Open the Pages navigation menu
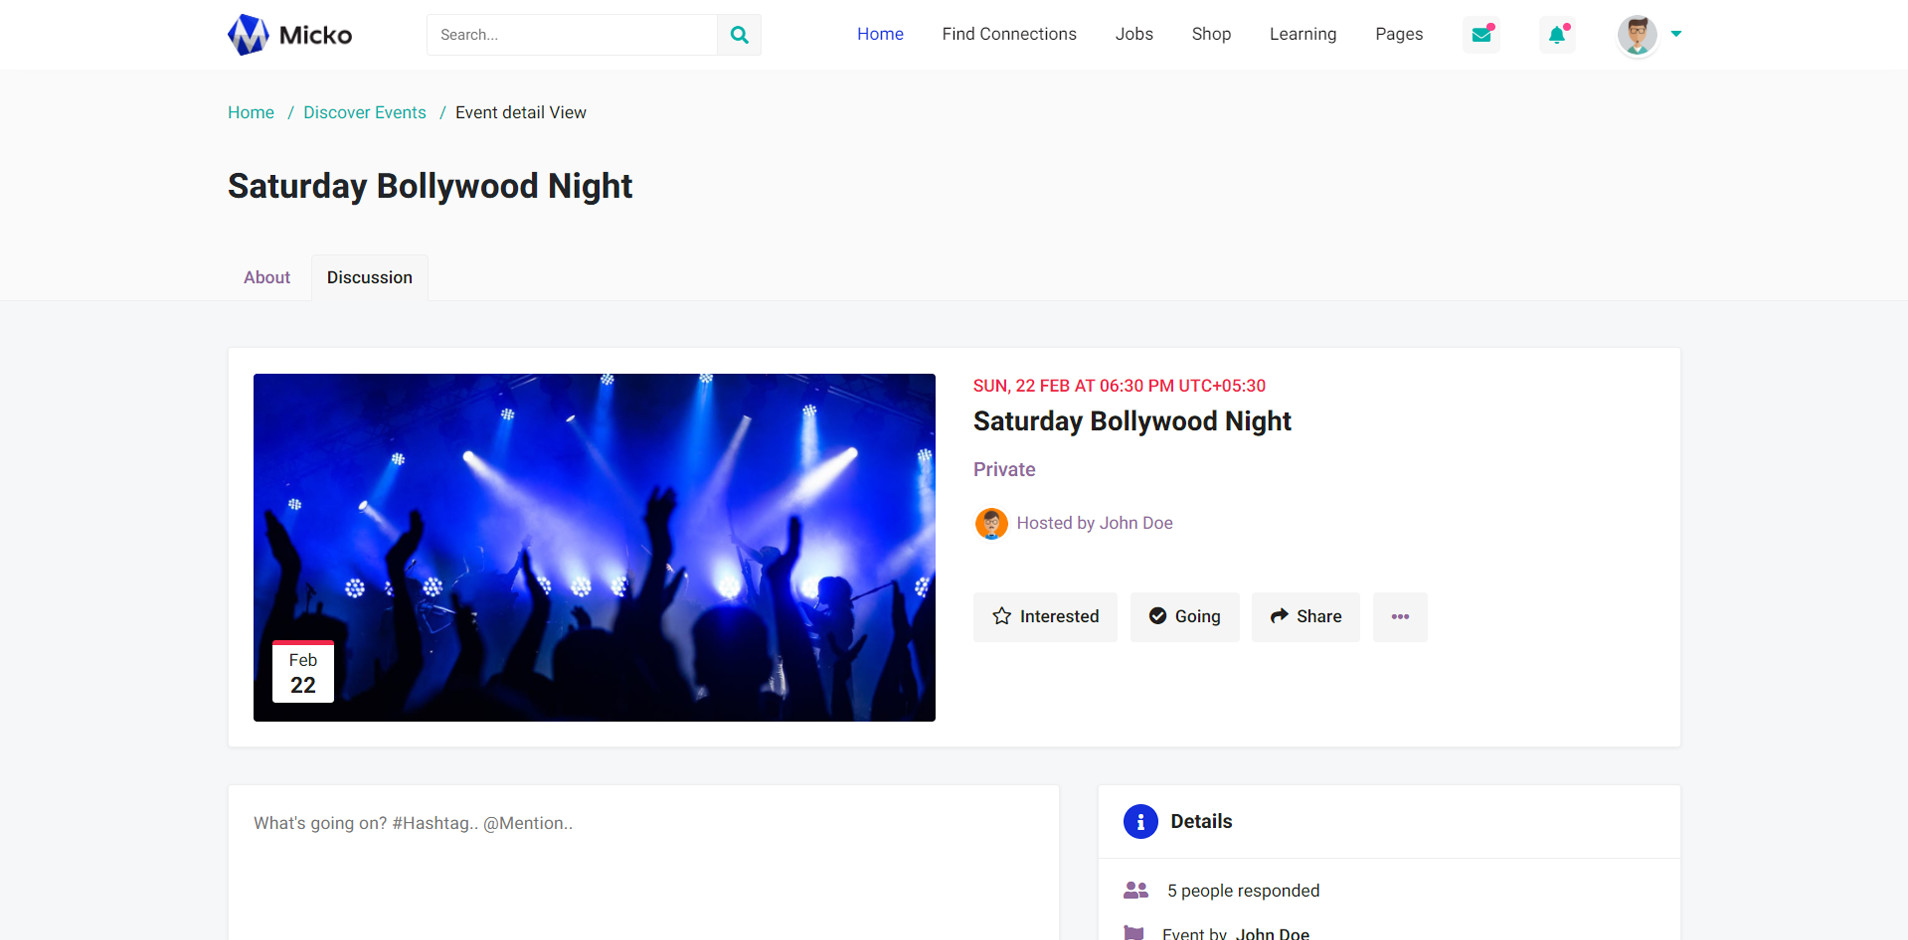 coord(1398,34)
